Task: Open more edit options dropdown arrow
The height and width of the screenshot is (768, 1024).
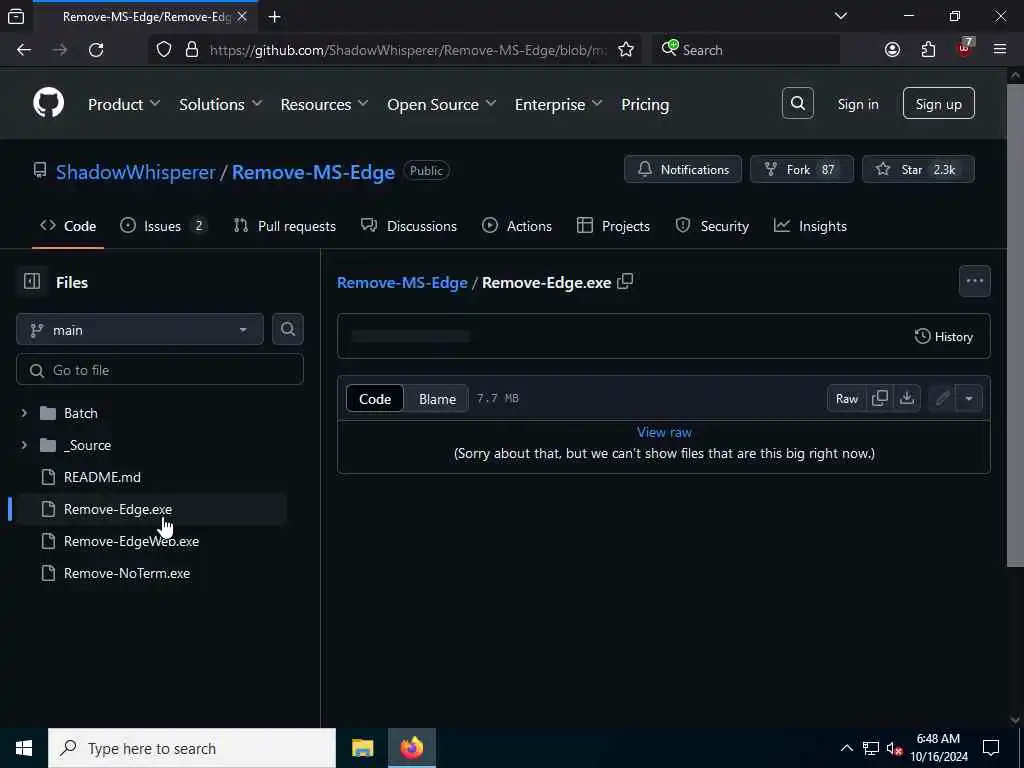Action: pos(968,398)
